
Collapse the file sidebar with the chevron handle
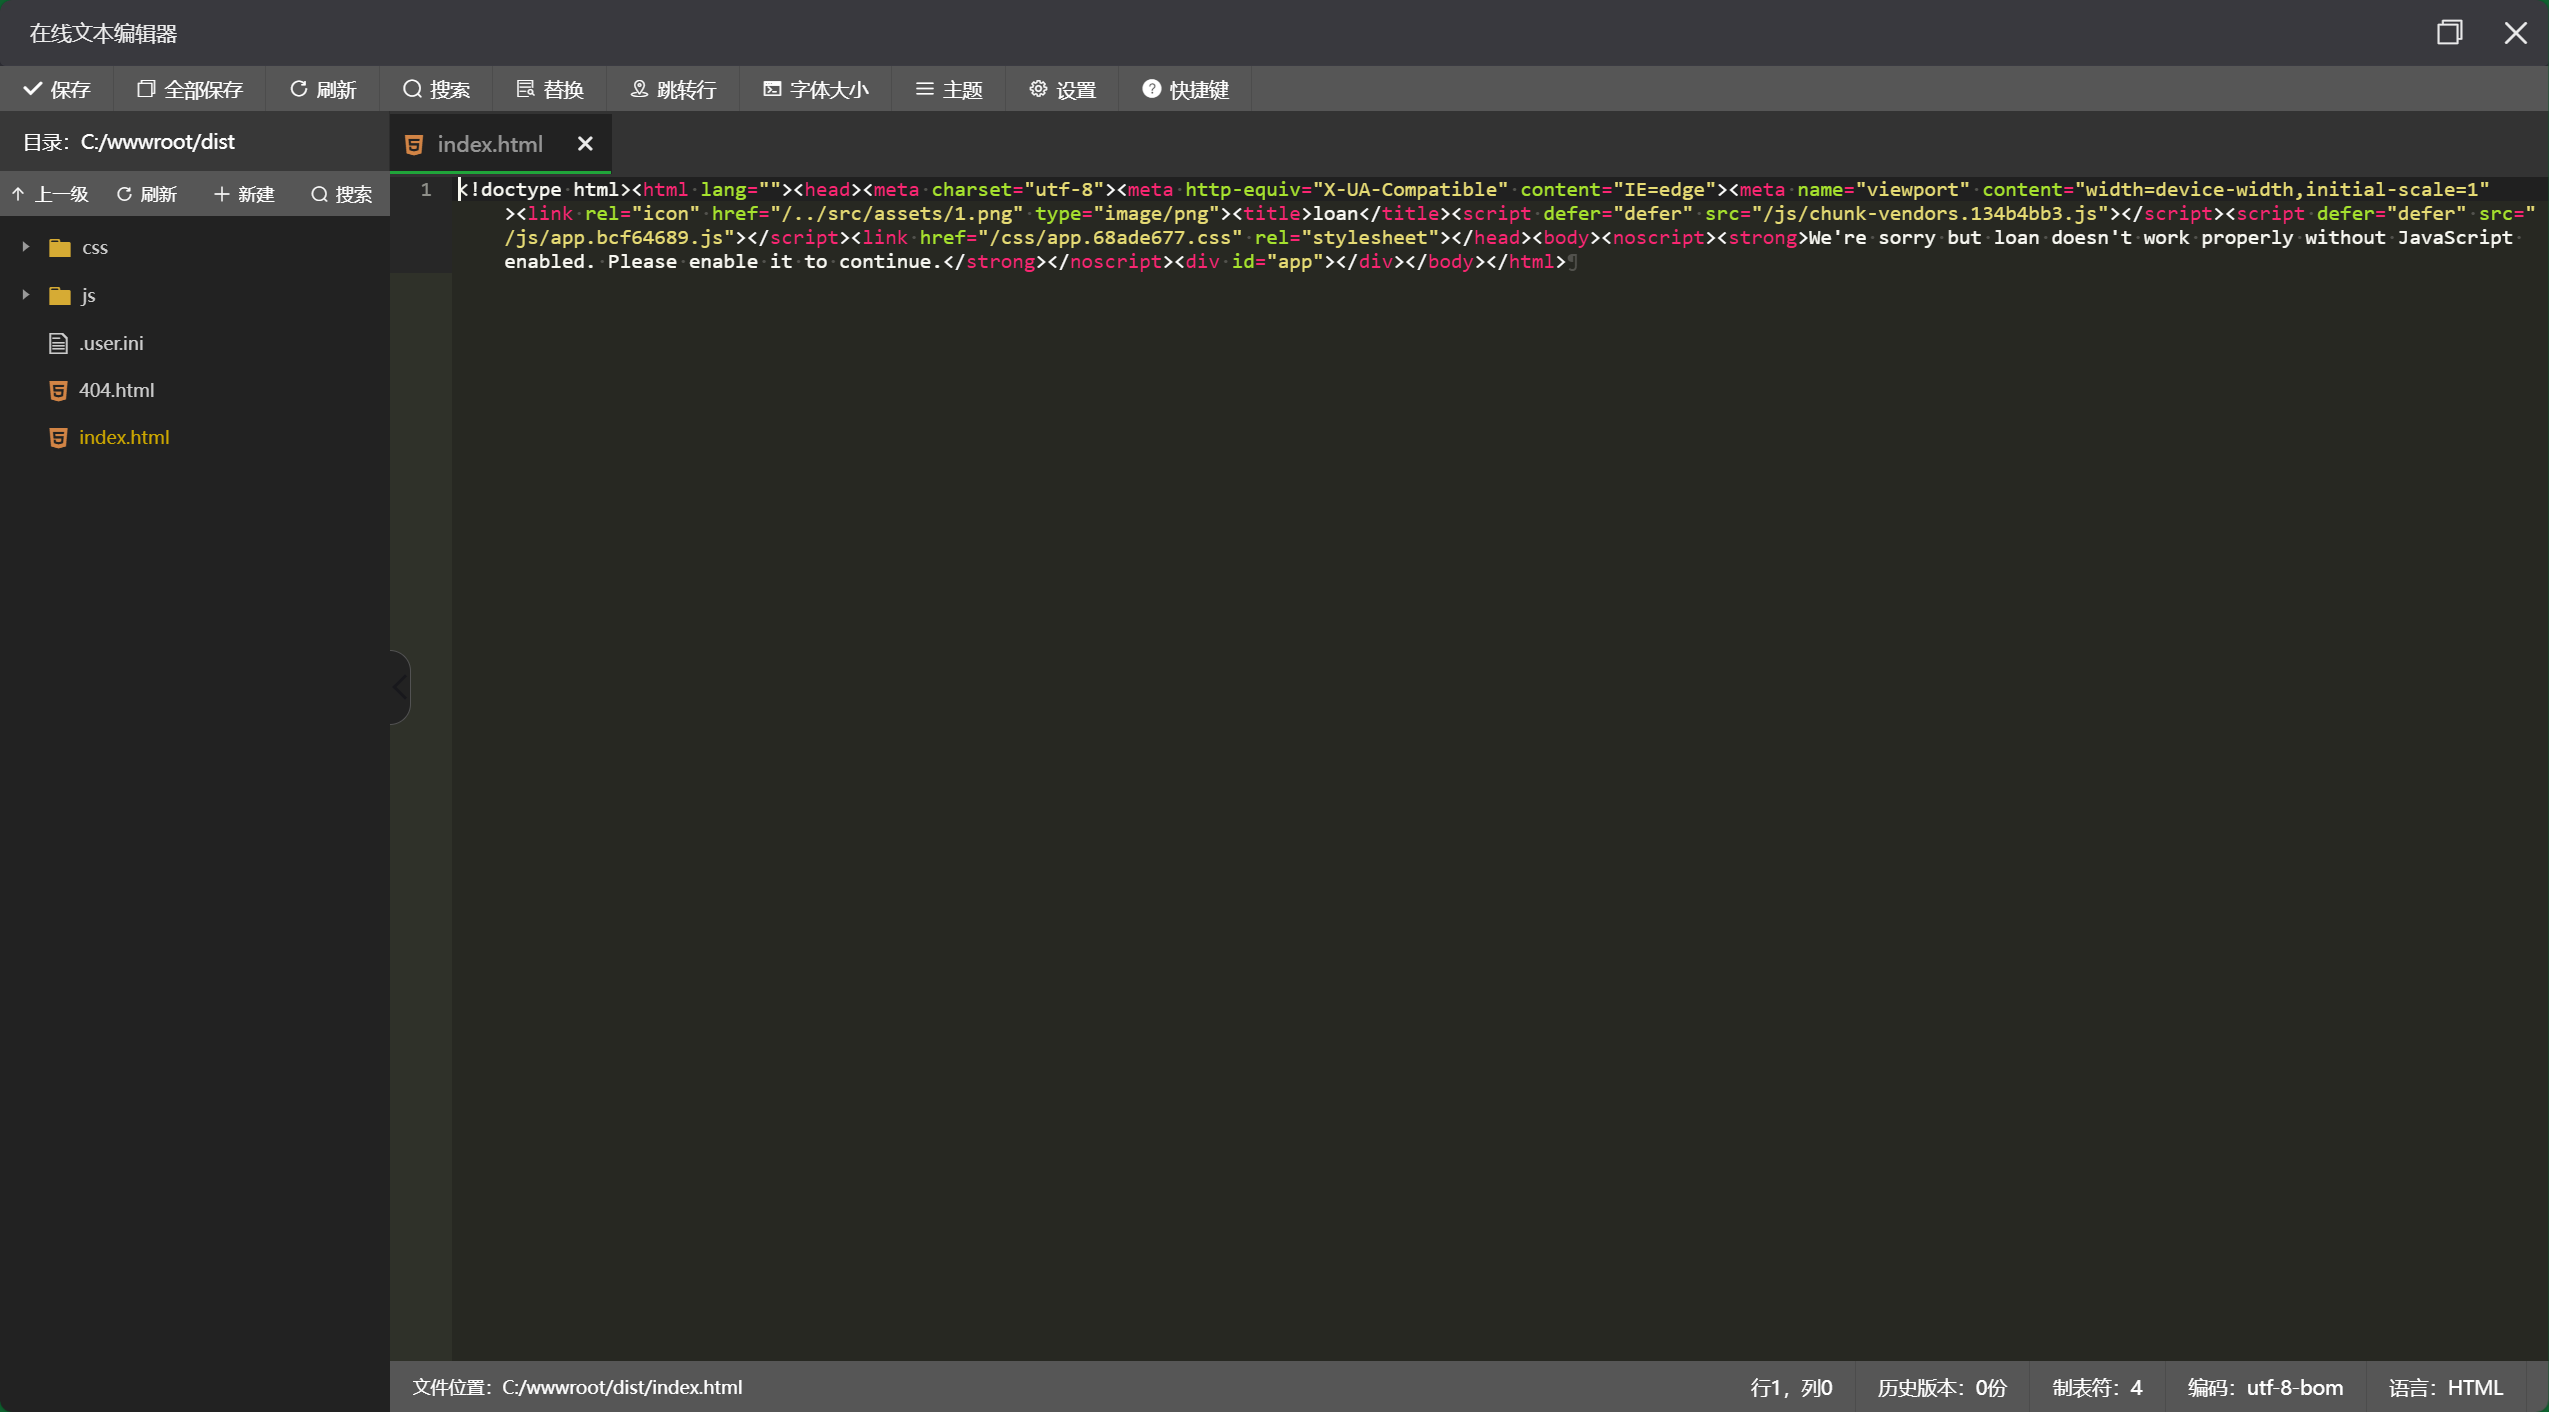pyautogui.click(x=400, y=687)
